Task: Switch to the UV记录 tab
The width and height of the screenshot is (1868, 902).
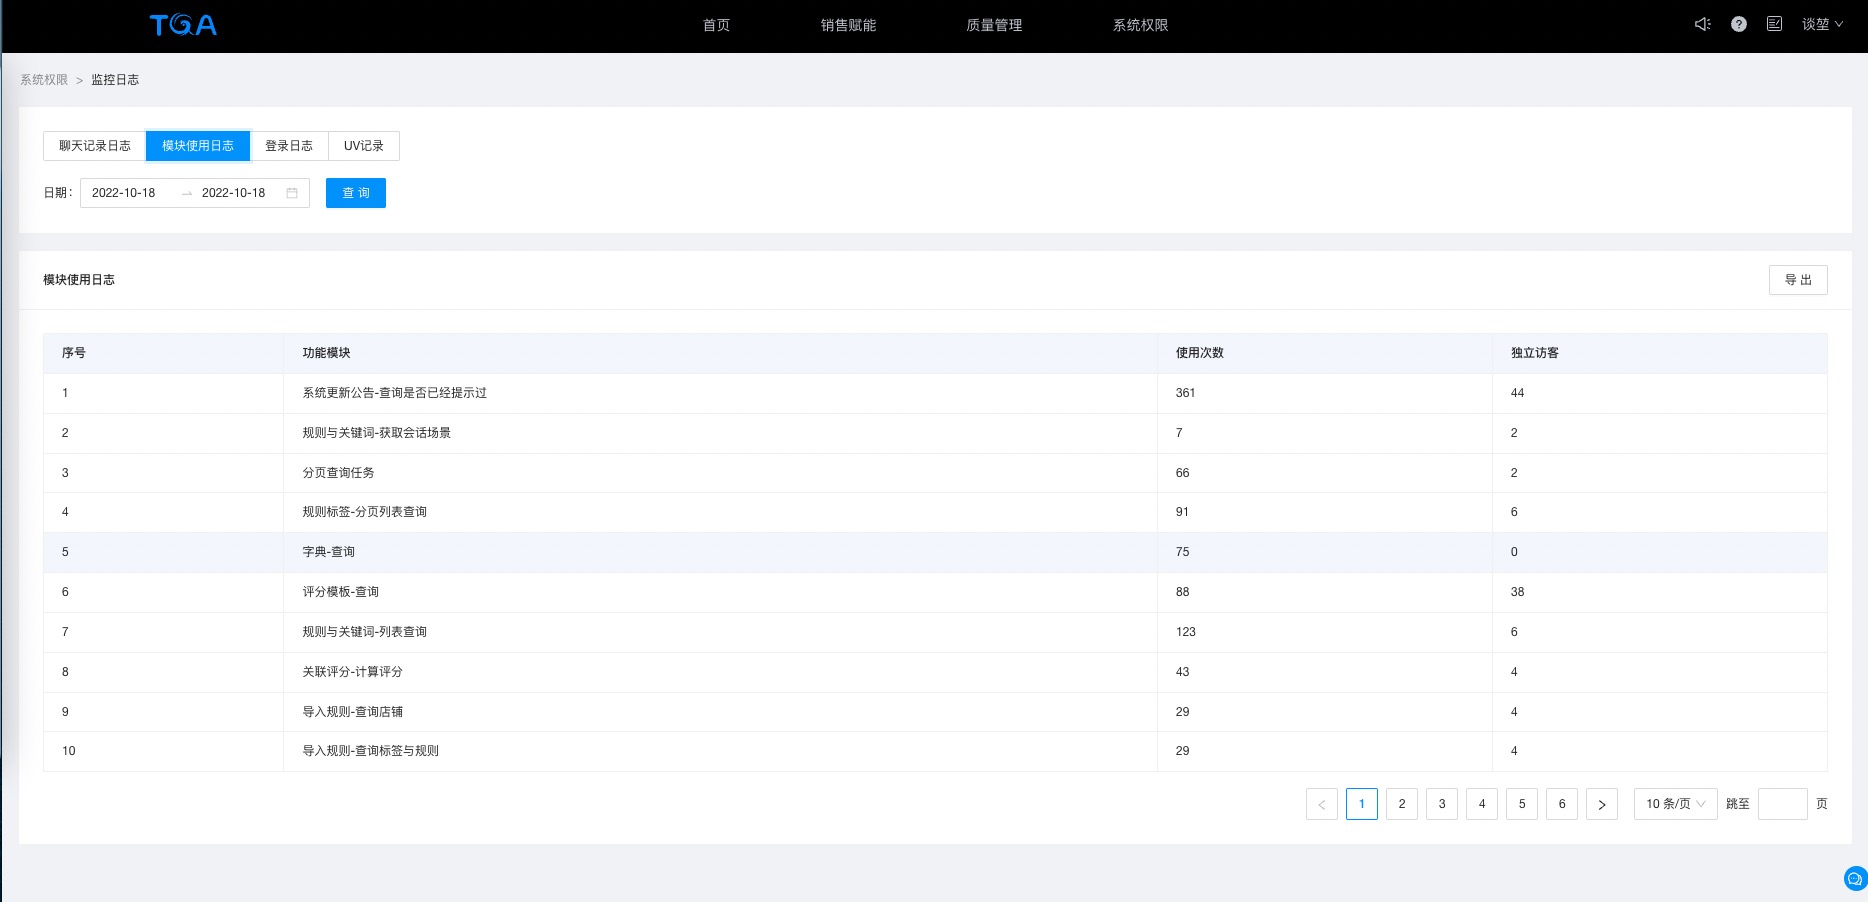Action: [364, 146]
